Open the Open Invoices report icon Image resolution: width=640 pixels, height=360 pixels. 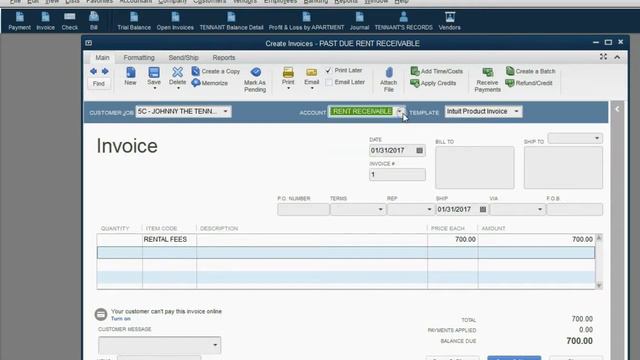click(x=175, y=21)
